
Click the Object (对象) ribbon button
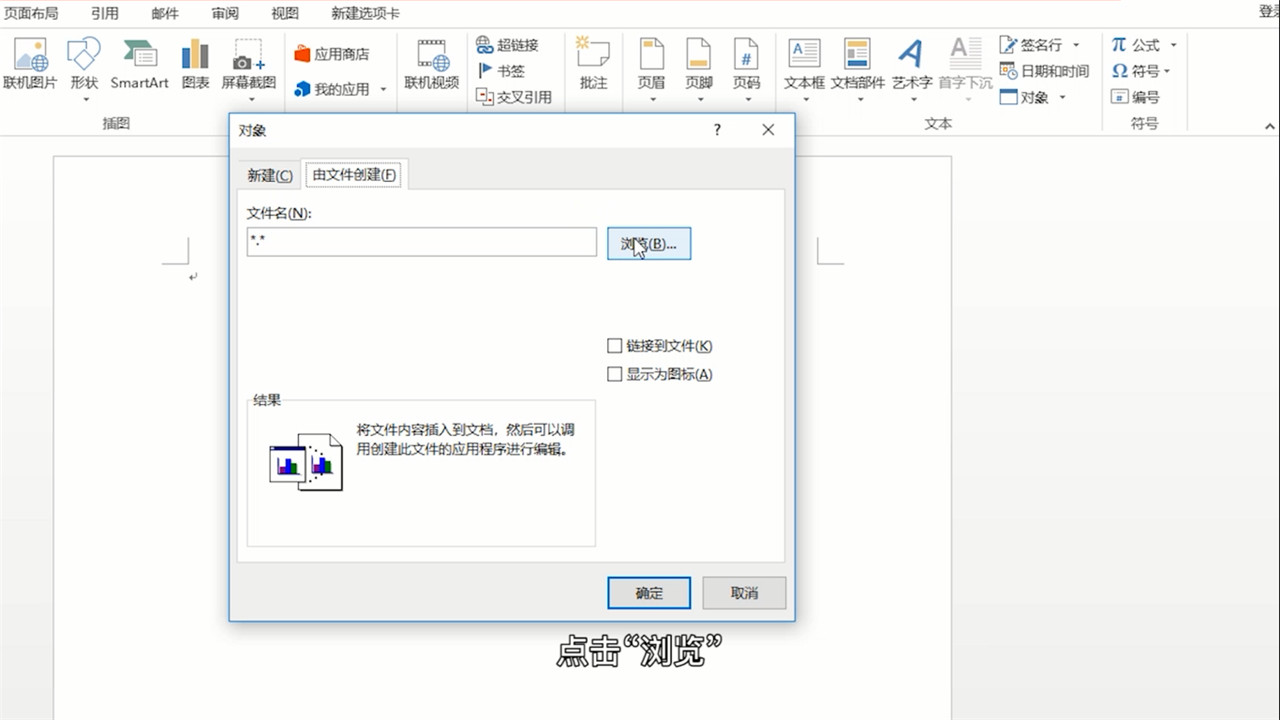[1025, 97]
